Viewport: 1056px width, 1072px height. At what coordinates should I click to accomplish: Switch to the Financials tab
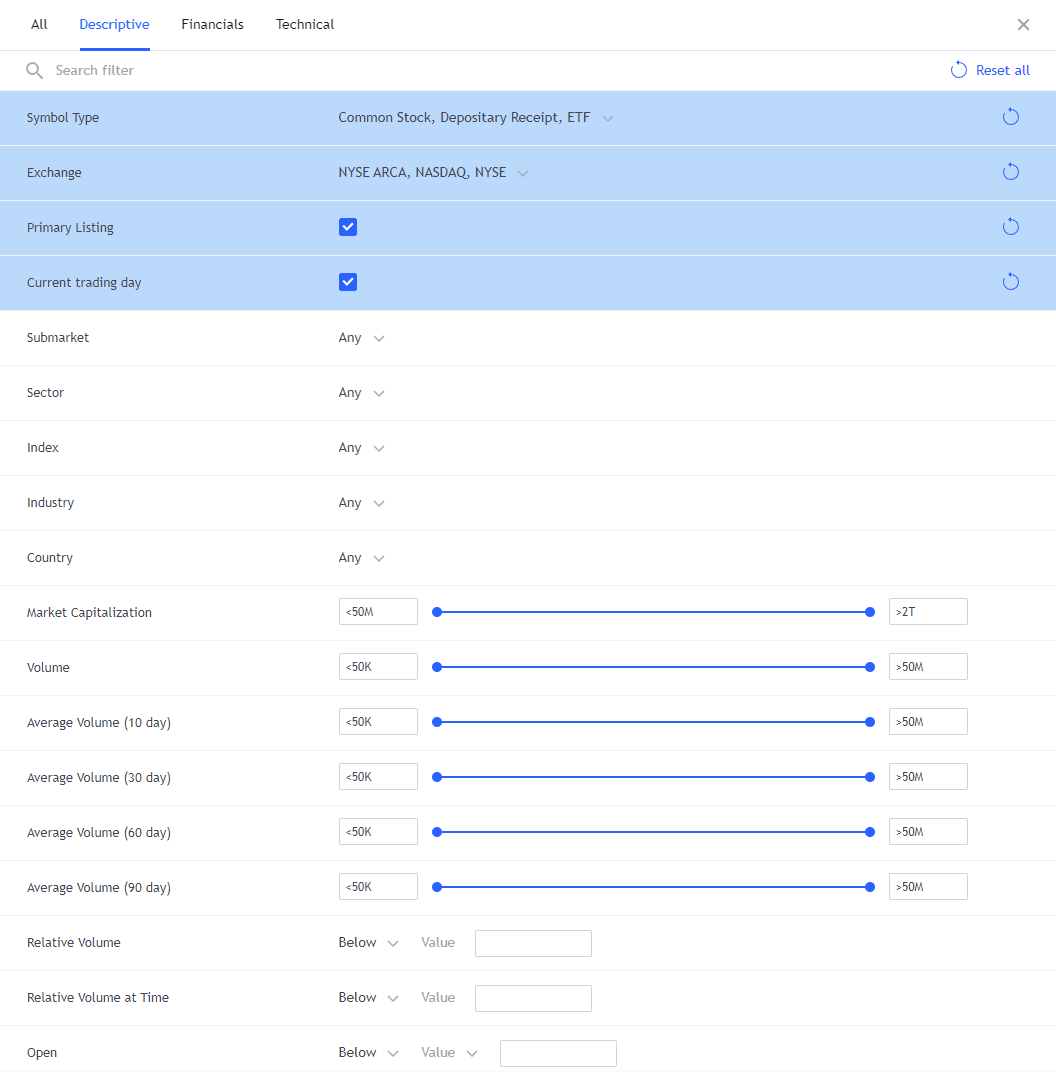[x=212, y=24]
